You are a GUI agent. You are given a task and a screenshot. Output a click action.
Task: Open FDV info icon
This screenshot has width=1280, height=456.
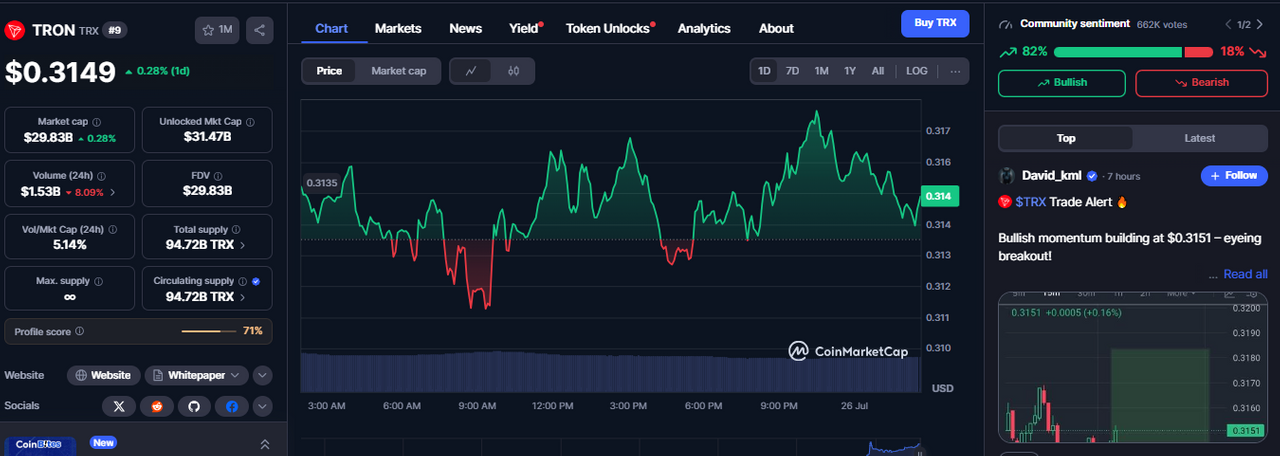[x=219, y=175]
